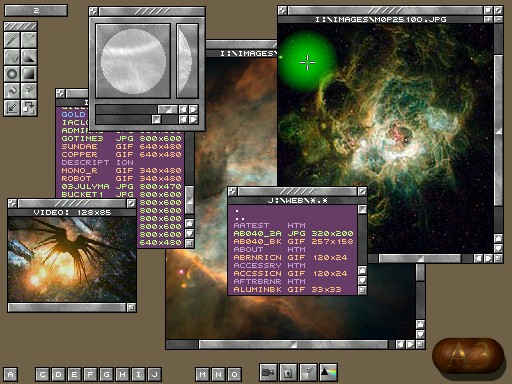Click right arrow on lower brush slider
The height and width of the screenshot is (384, 512).
point(193,119)
